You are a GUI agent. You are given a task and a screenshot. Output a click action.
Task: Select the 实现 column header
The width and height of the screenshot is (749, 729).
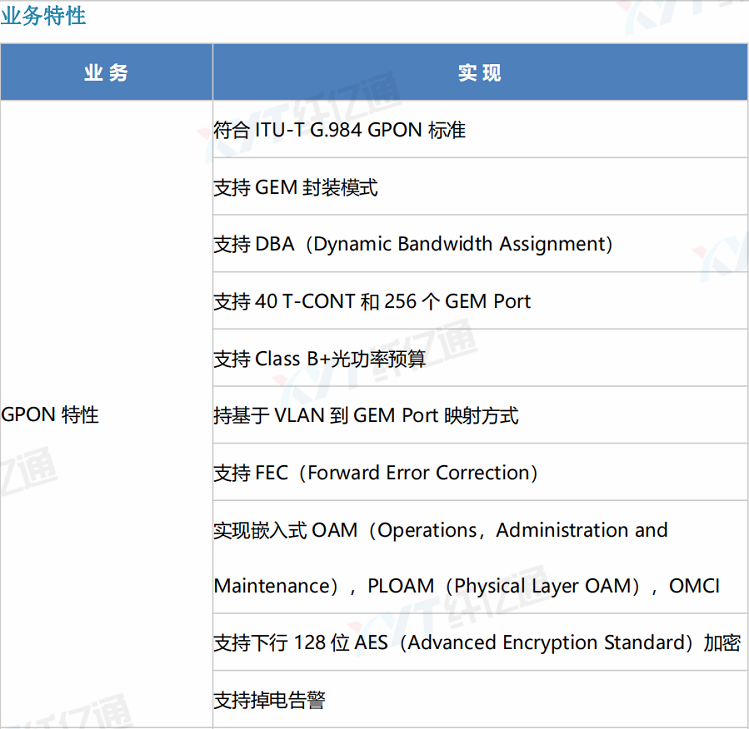click(x=480, y=73)
